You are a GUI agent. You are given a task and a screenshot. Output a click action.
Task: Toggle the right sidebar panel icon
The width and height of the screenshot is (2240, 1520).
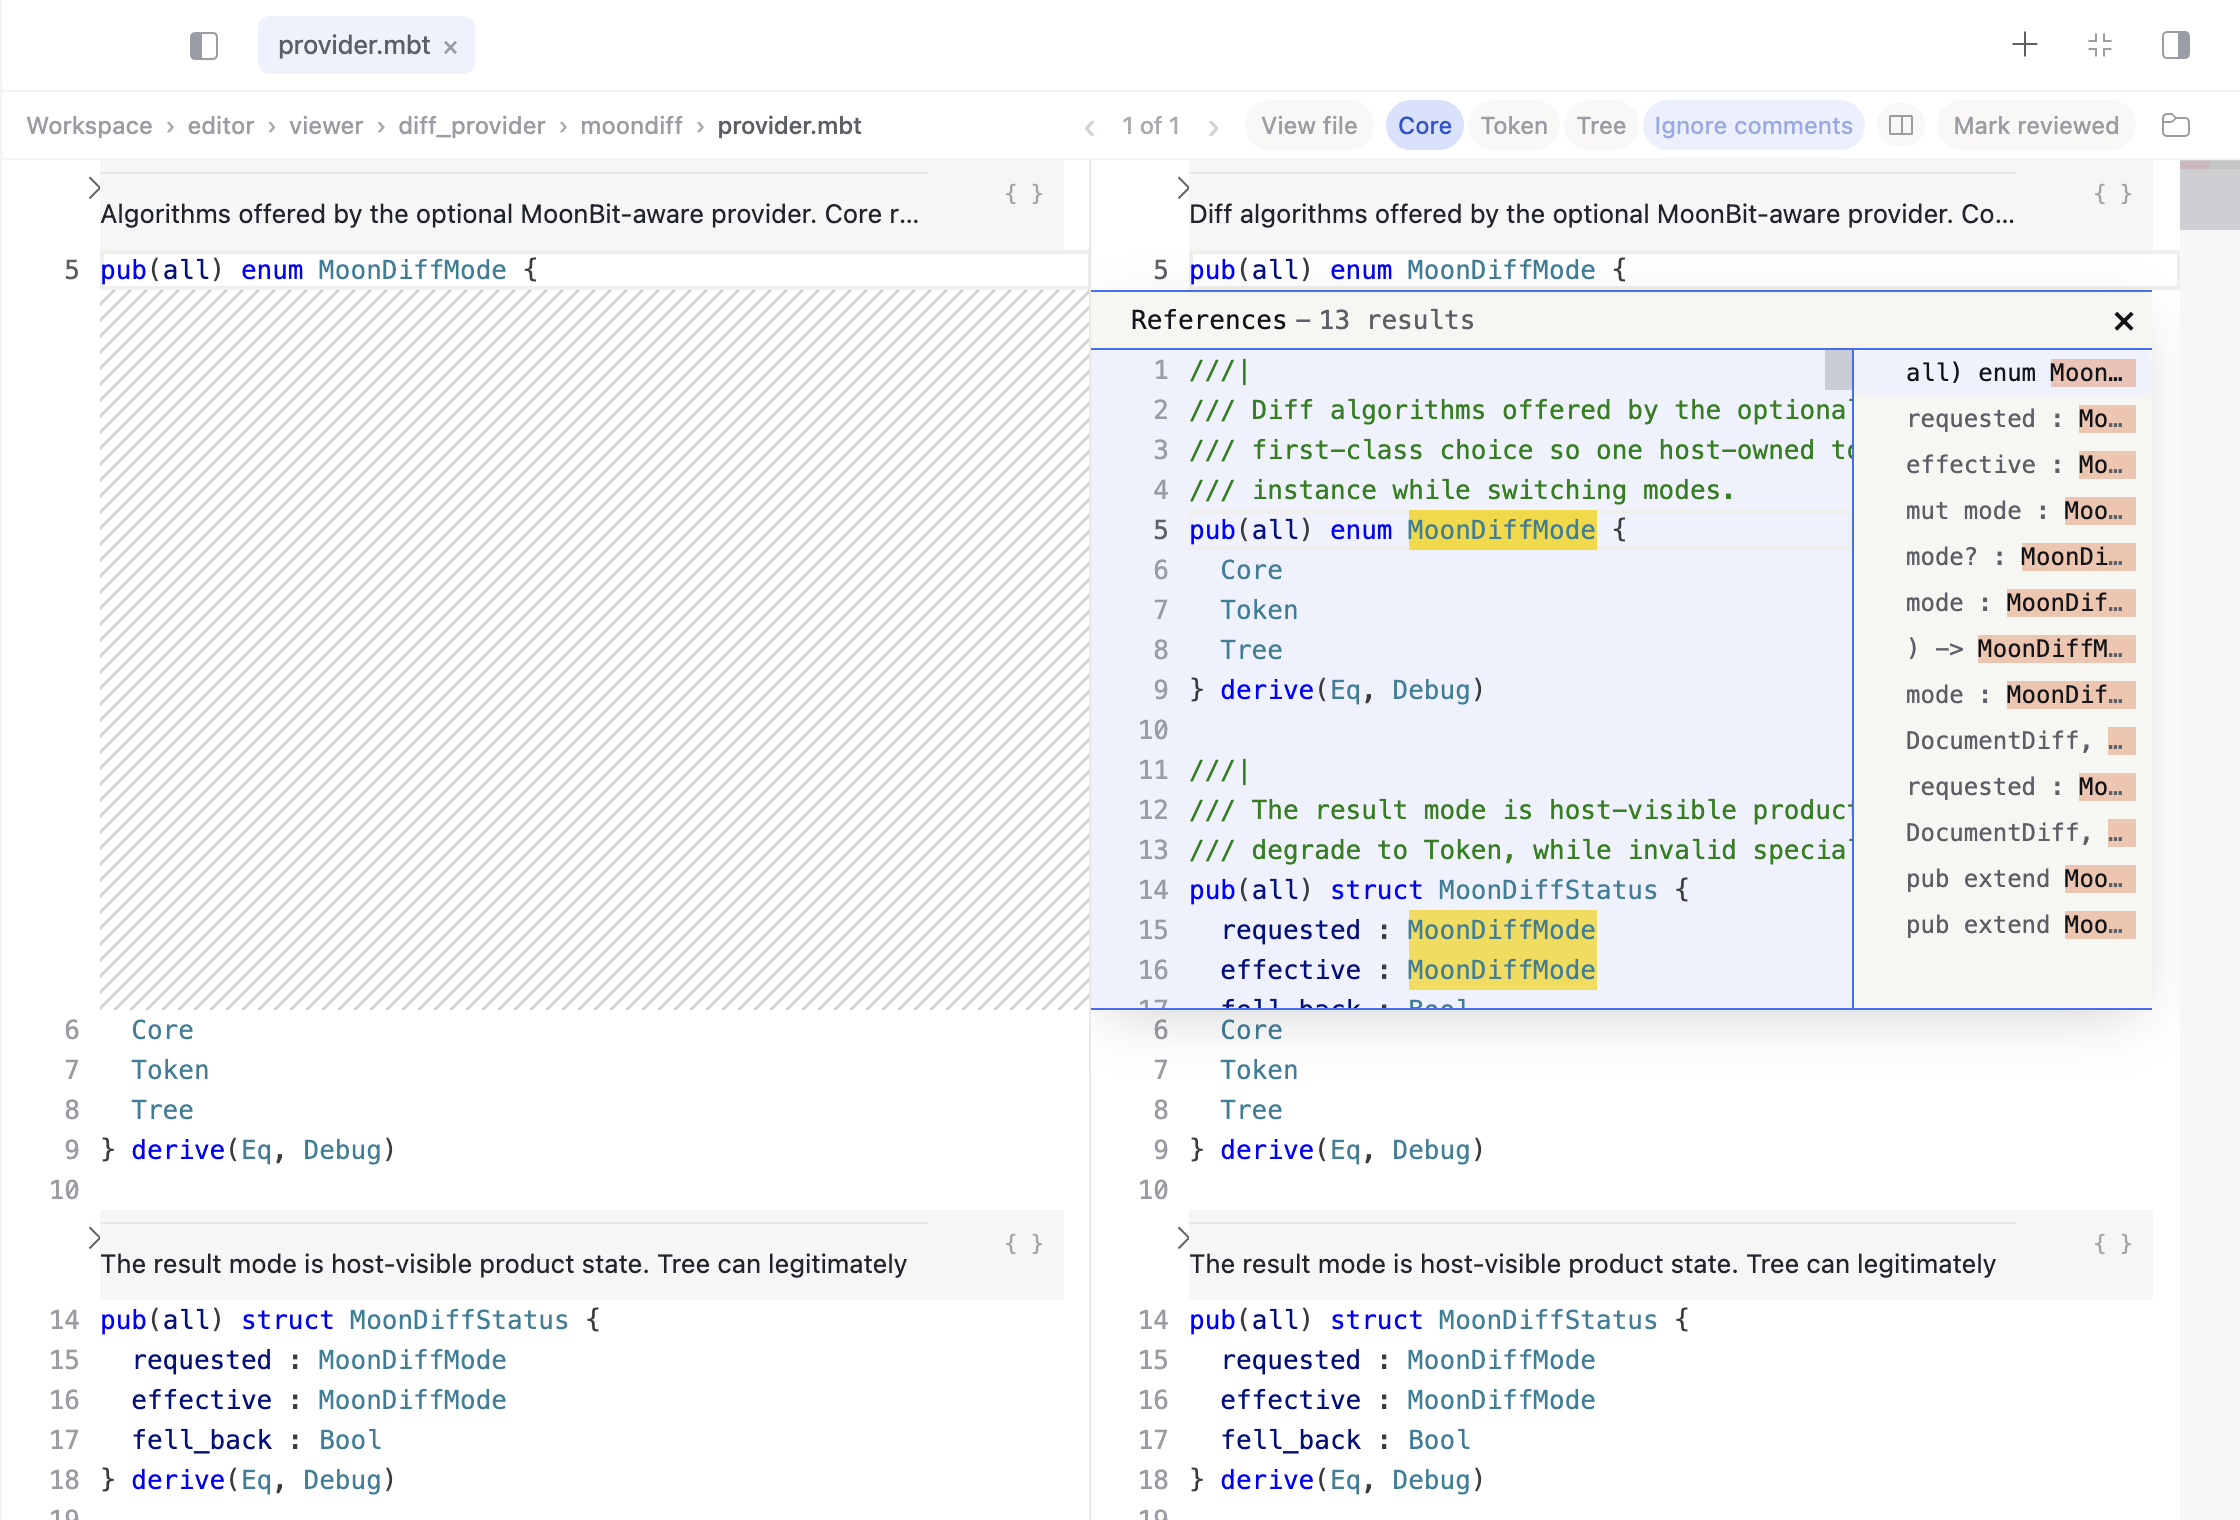(2176, 45)
